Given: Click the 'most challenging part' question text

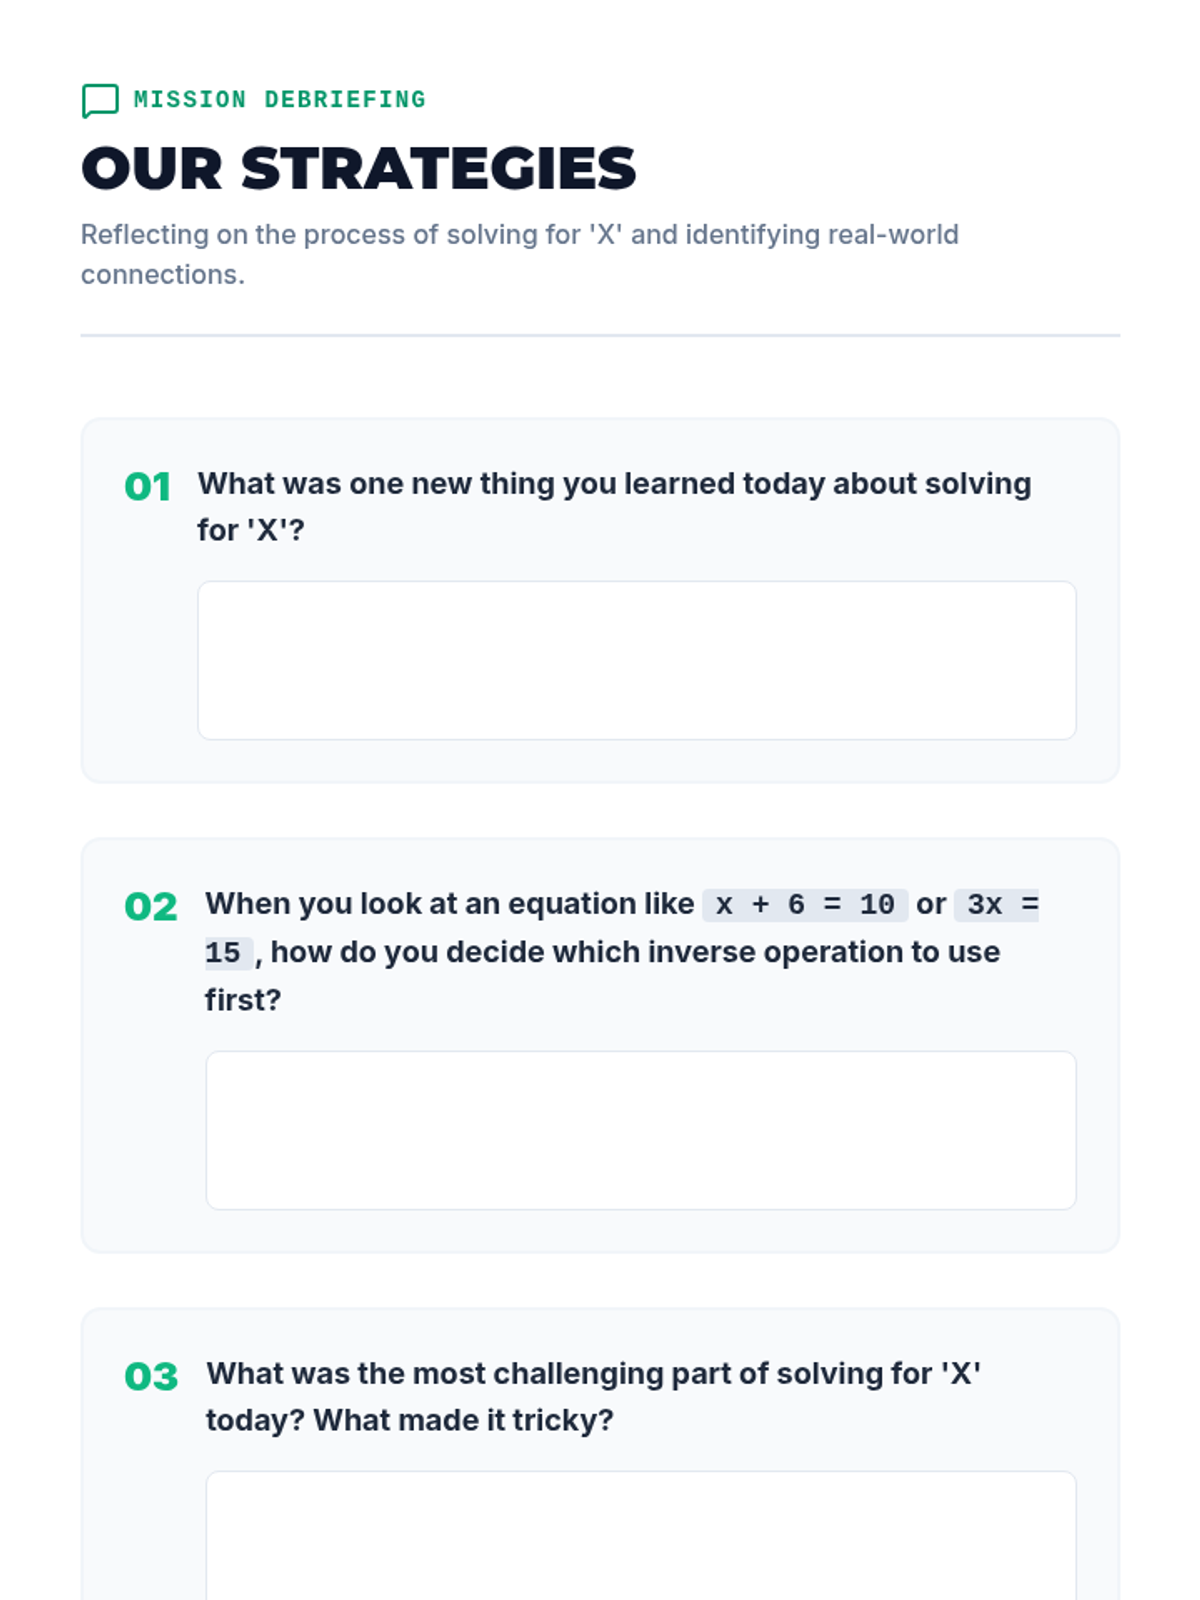Looking at the screenshot, I should click(592, 1374).
